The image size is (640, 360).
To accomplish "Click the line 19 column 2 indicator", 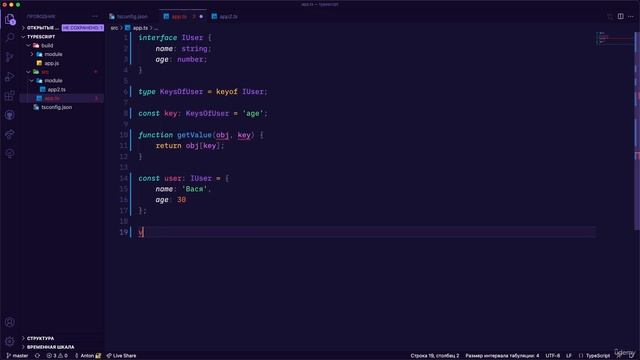I will (435, 356).
